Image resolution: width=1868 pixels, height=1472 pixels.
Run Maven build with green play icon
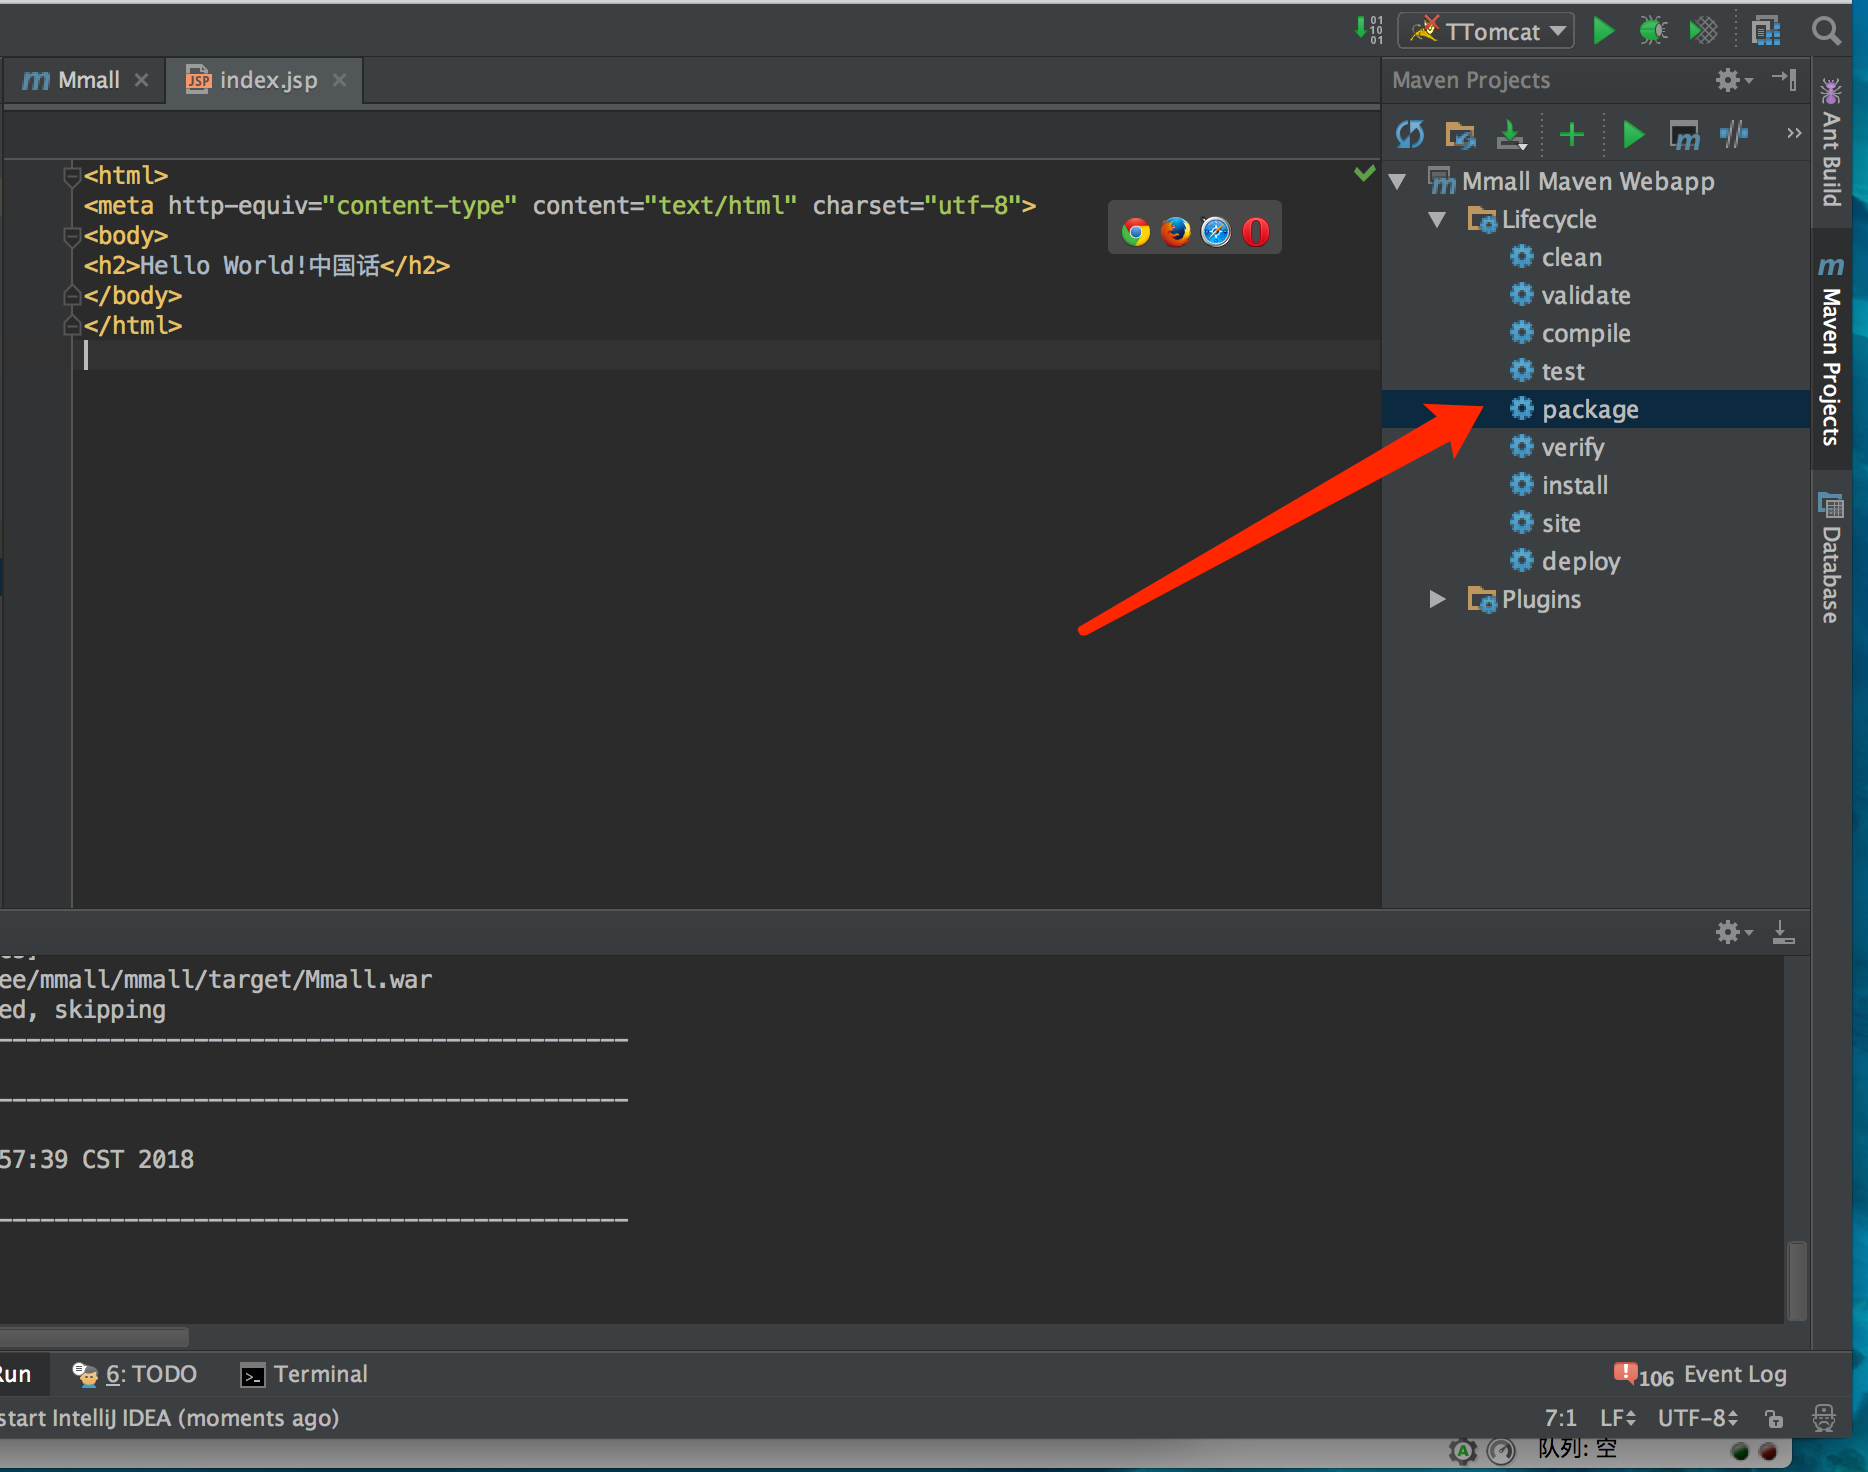(x=1633, y=134)
